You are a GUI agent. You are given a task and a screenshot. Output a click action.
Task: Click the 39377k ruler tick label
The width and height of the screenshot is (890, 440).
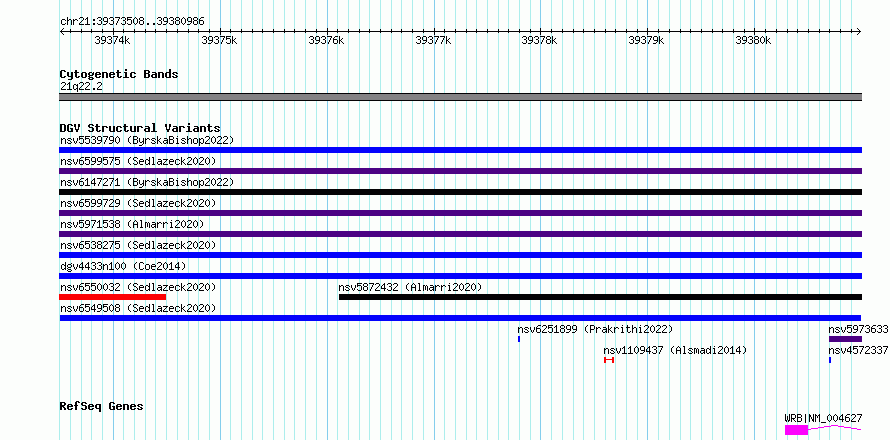433,40
